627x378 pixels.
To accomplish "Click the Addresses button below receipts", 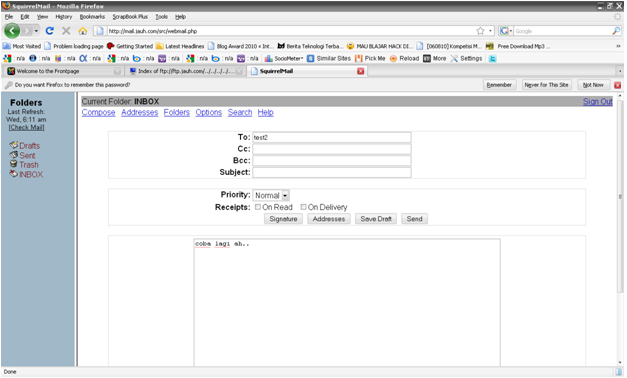I will click(x=329, y=219).
